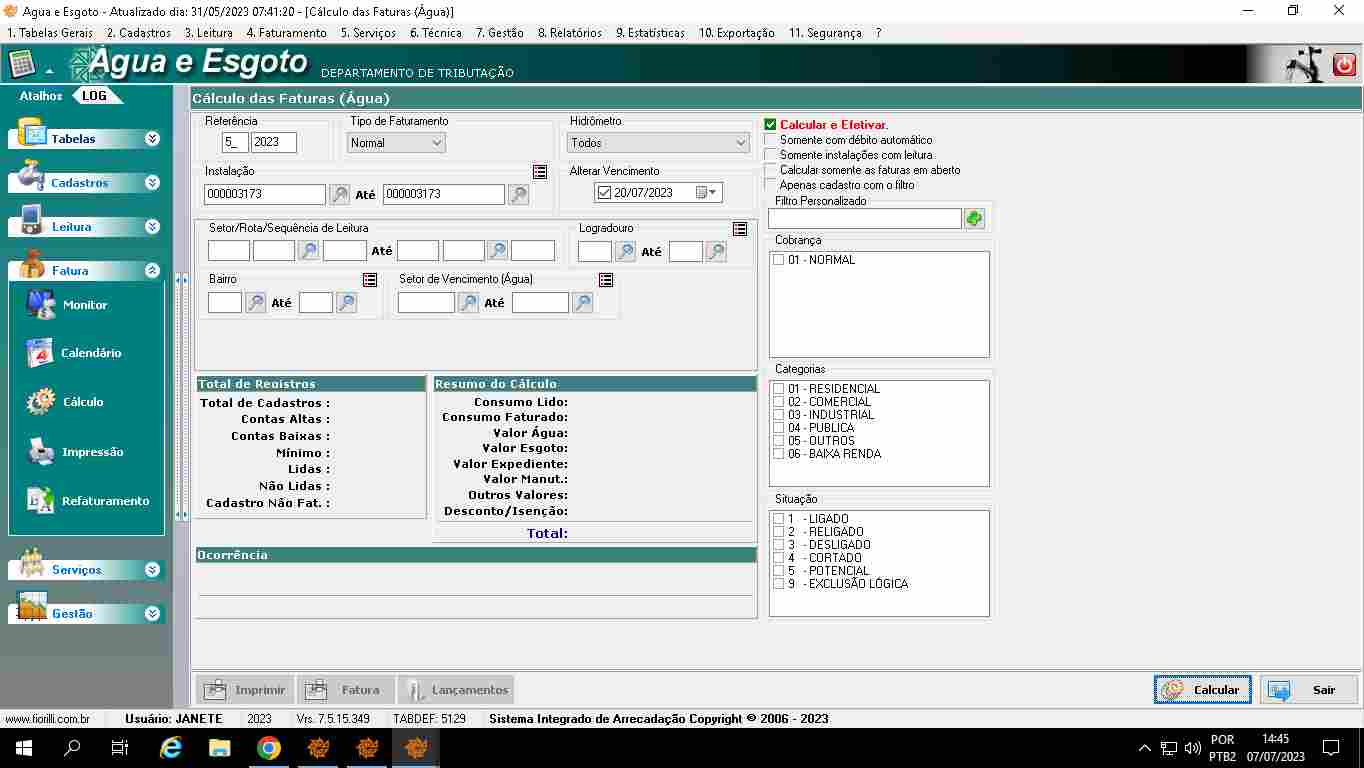Uncheck the Calcular e Efetivar checkbox

770,125
